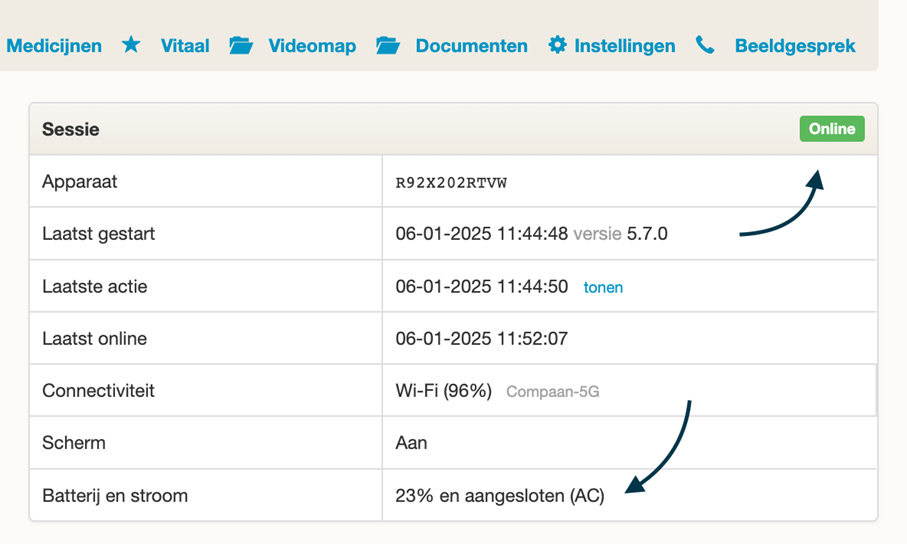Select the device ID R92X202RTVW

[451, 183]
